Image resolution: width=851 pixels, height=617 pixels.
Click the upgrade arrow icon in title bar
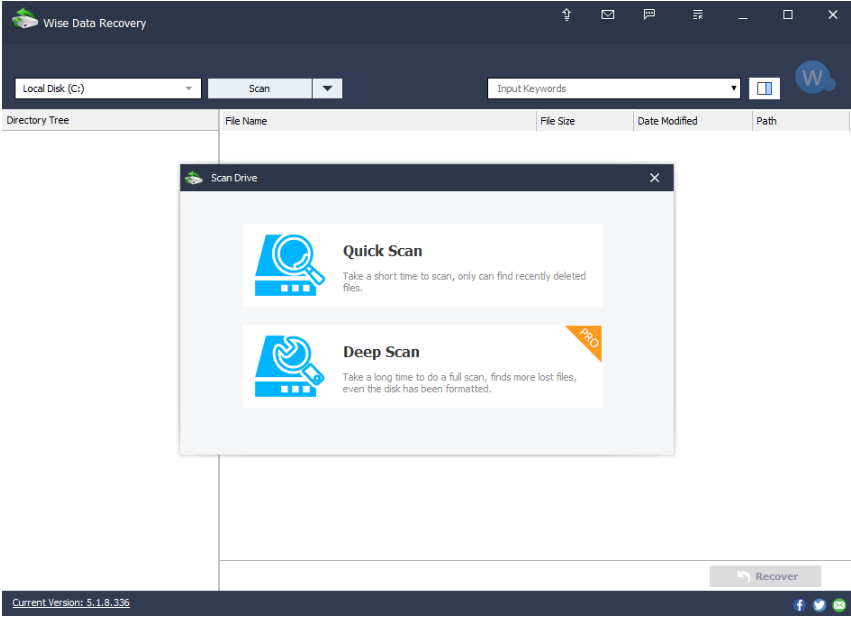point(566,15)
